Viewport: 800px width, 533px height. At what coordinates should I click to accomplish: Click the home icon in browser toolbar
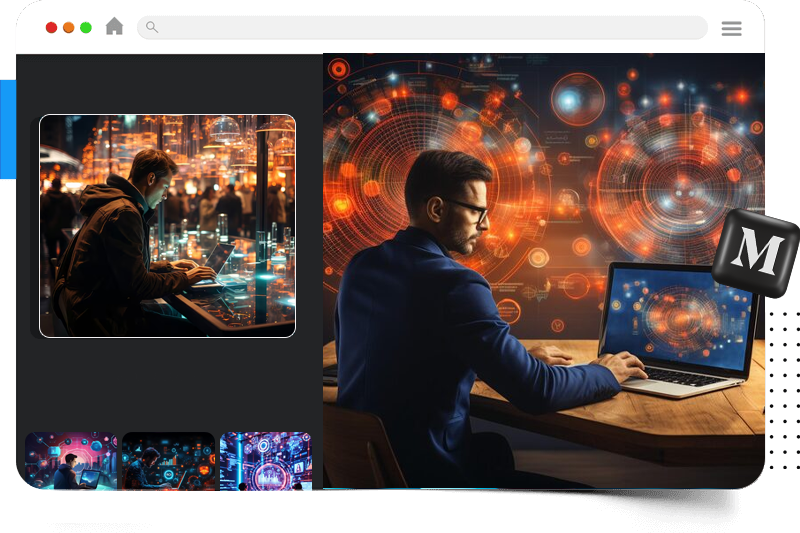coord(115,27)
